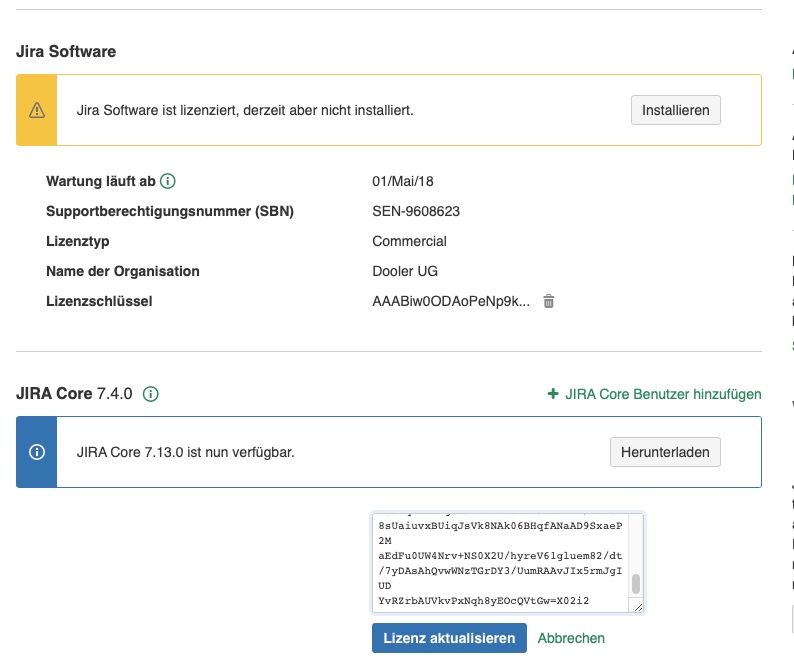
Task: Click the JIRA Core 7.4.0 heading
Action: (74, 393)
